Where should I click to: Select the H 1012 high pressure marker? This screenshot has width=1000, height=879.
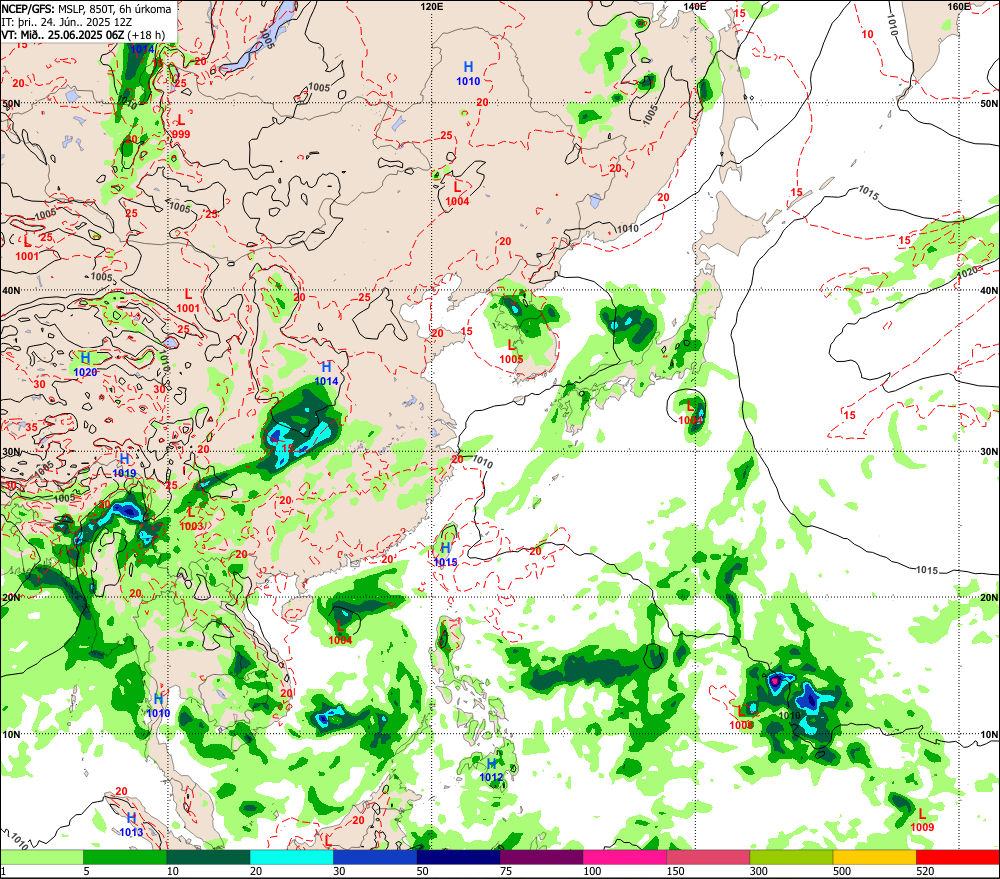(x=491, y=770)
